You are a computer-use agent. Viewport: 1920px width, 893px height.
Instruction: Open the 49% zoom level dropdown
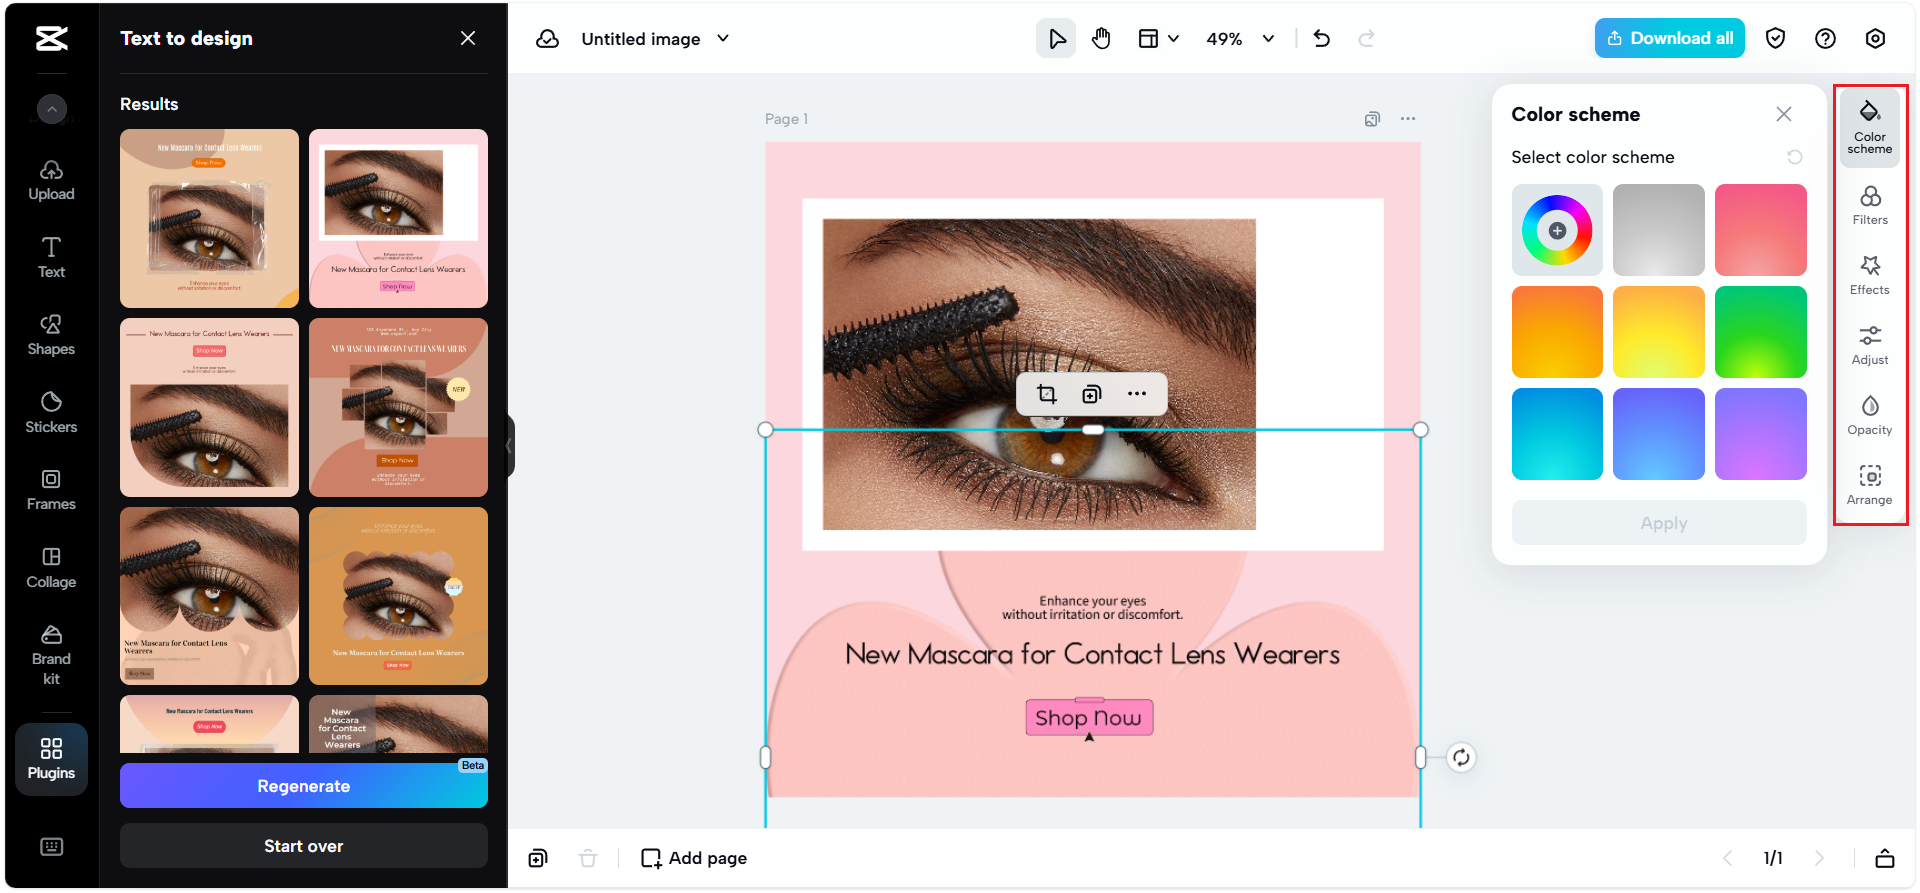coord(1240,39)
